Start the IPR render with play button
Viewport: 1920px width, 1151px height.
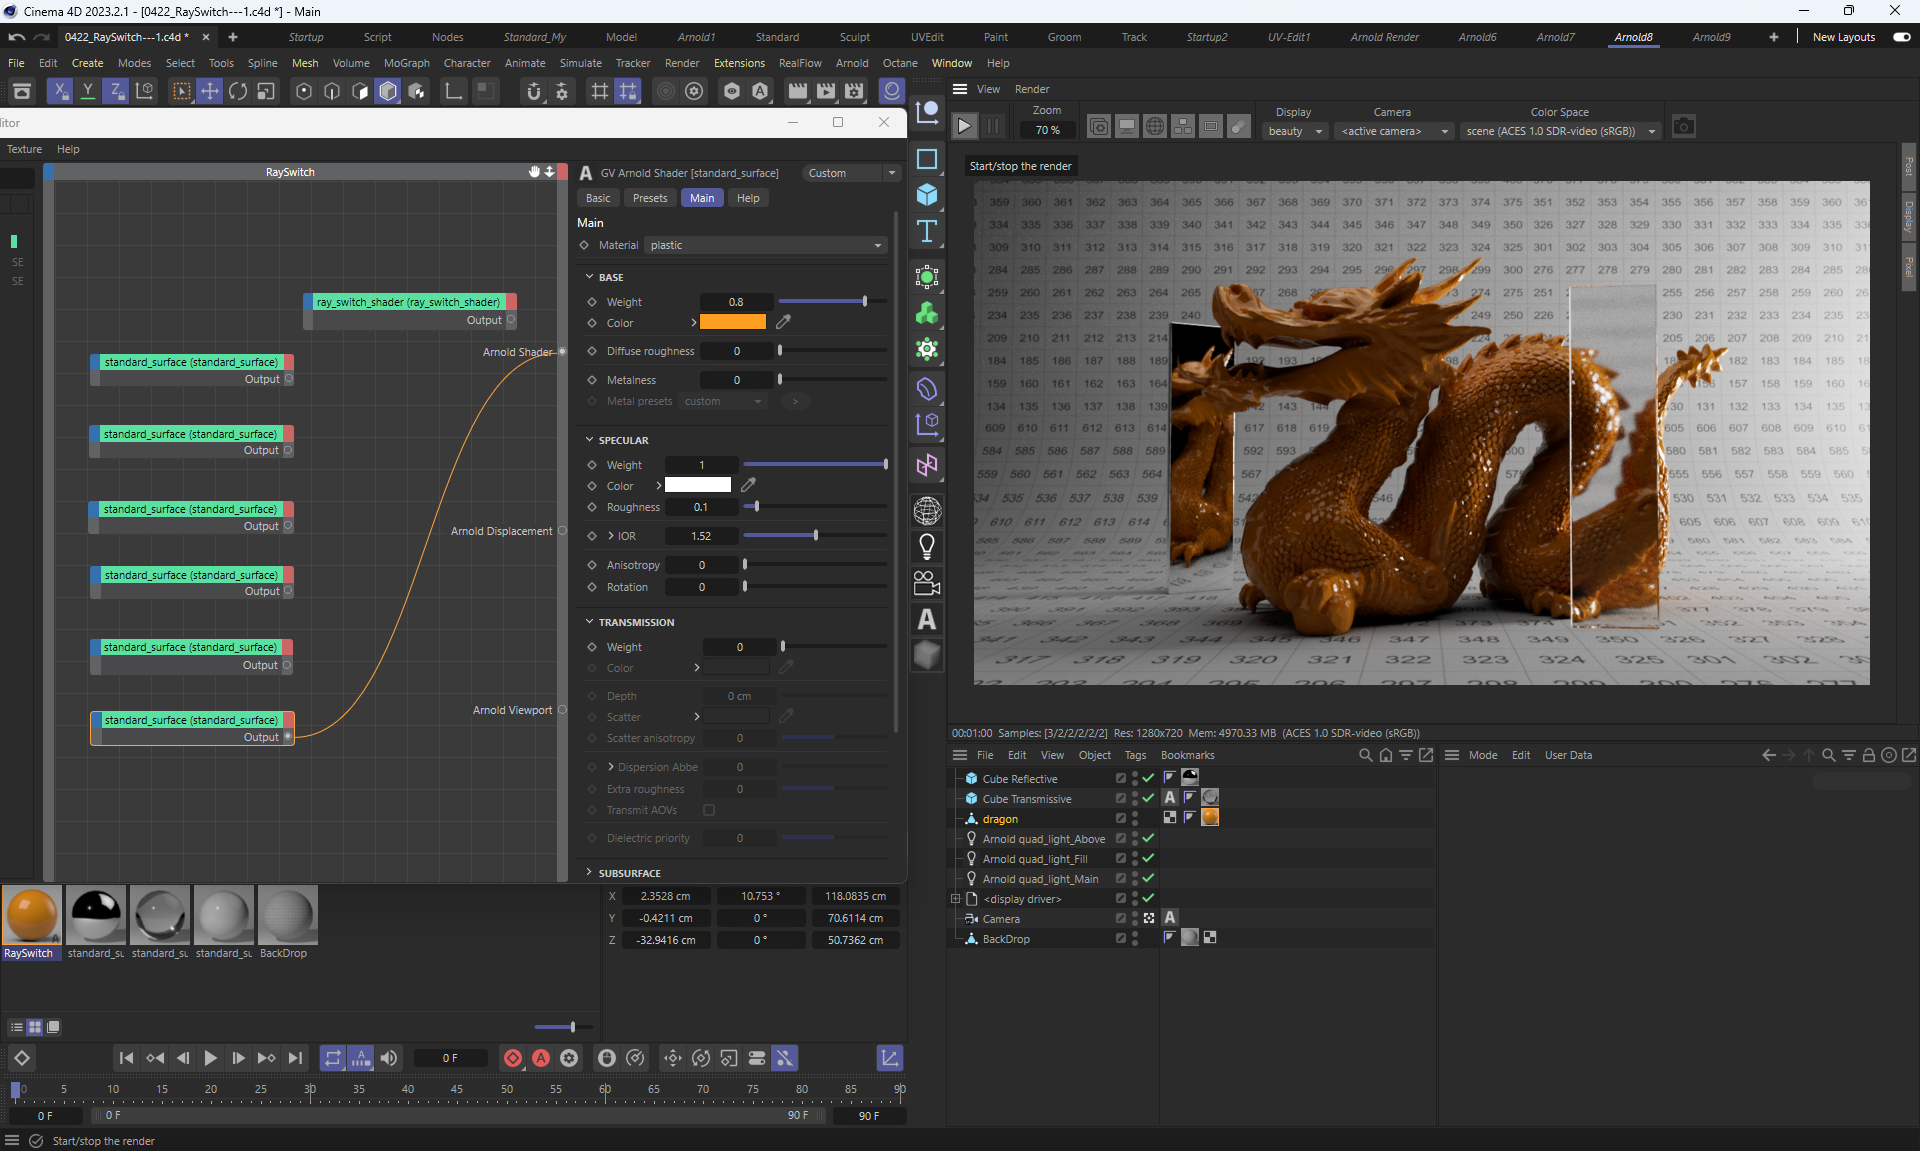964,127
